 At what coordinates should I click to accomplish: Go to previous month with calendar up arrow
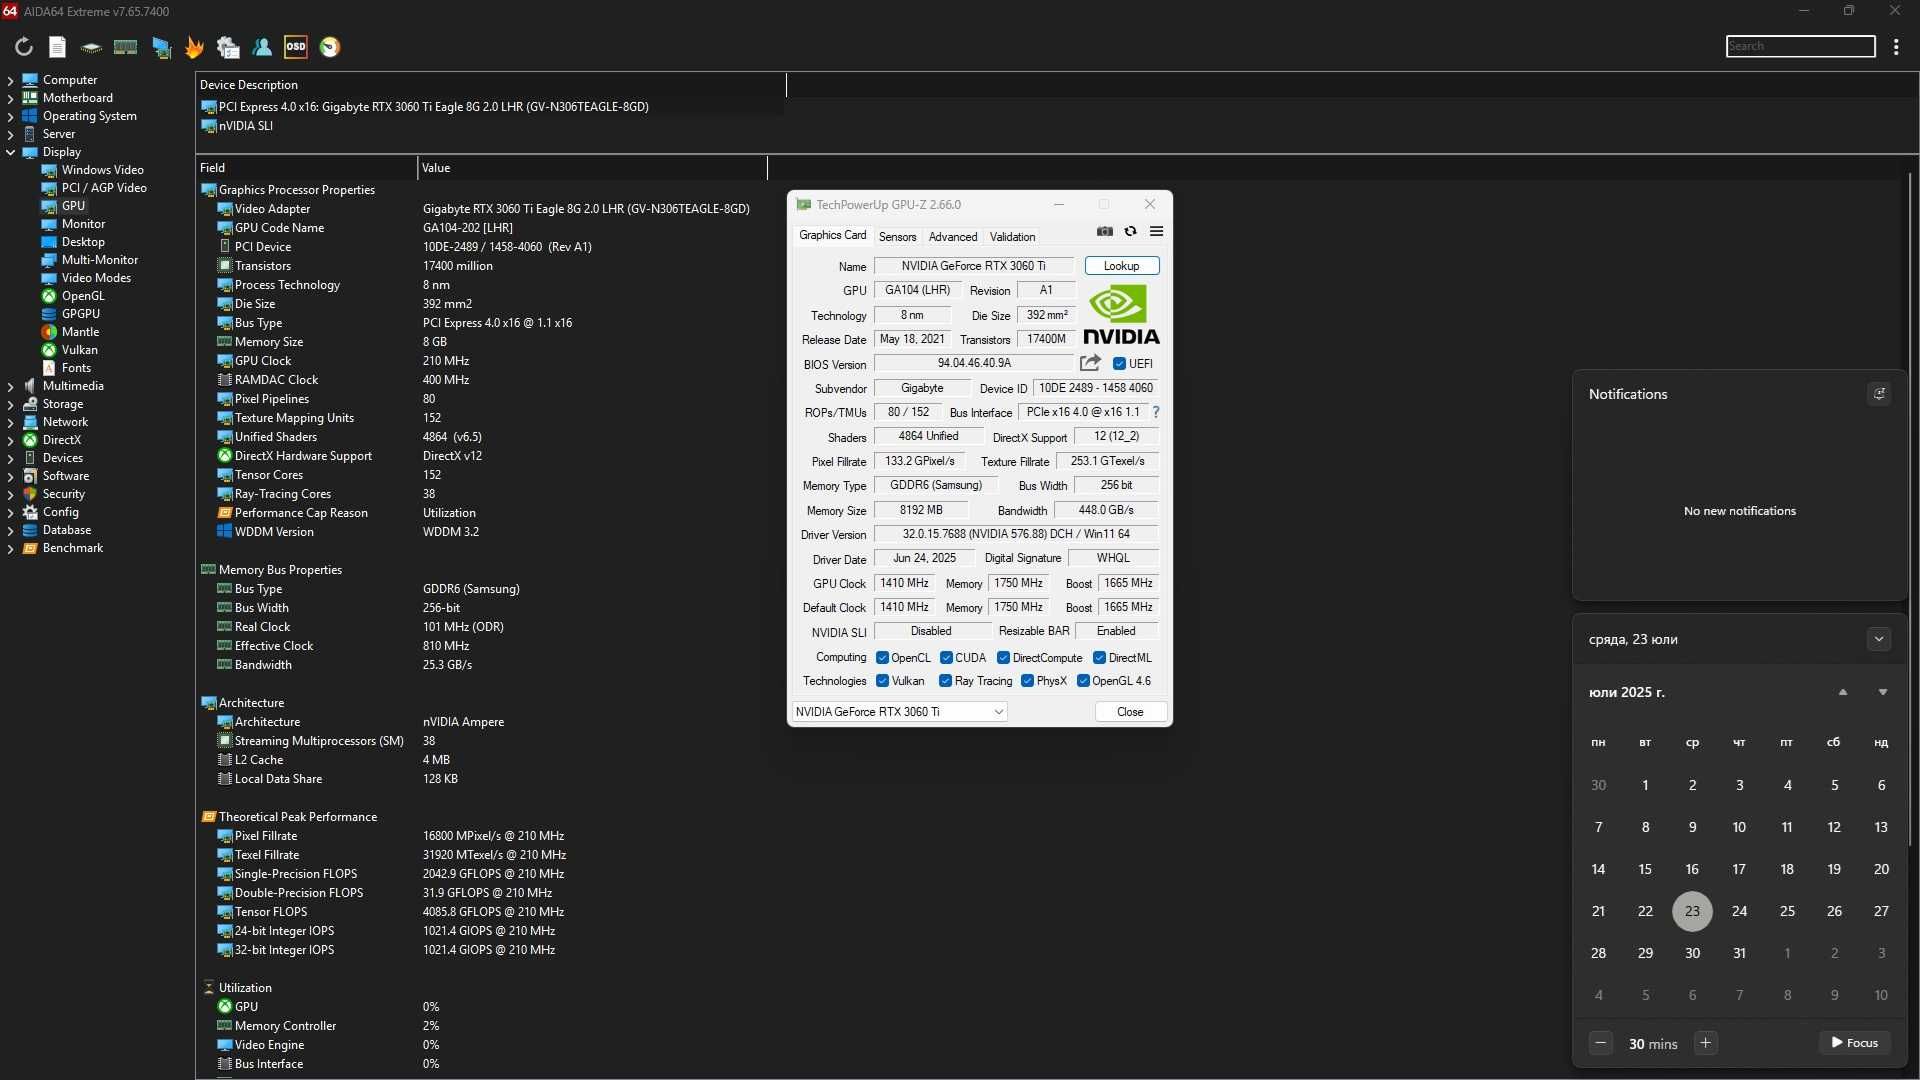1843,692
